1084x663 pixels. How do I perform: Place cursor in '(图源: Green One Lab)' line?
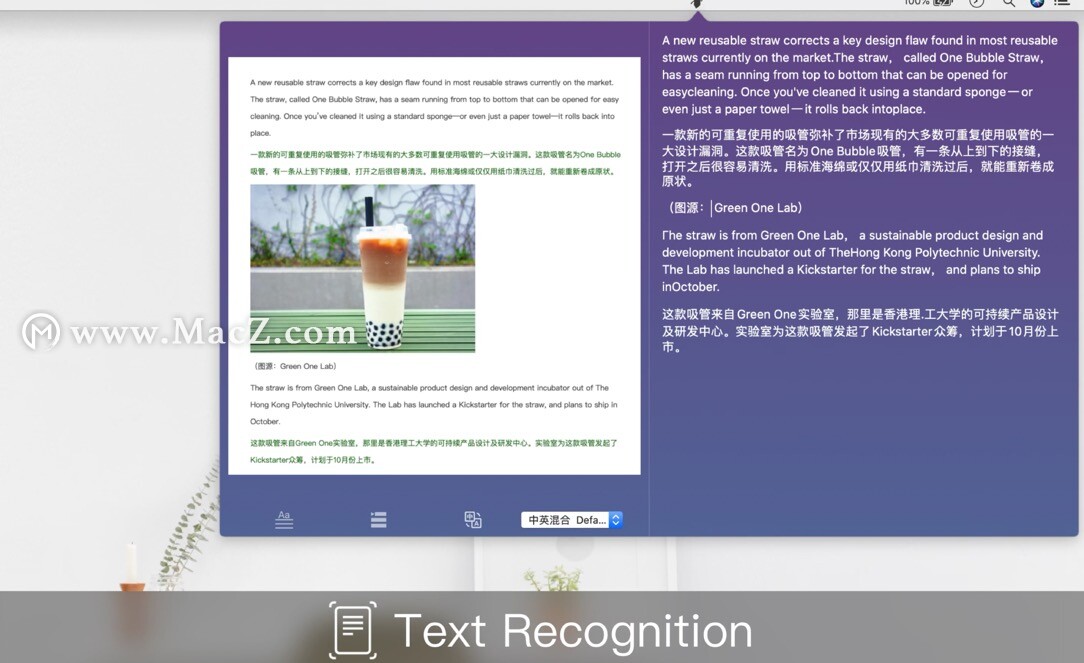pos(735,207)
